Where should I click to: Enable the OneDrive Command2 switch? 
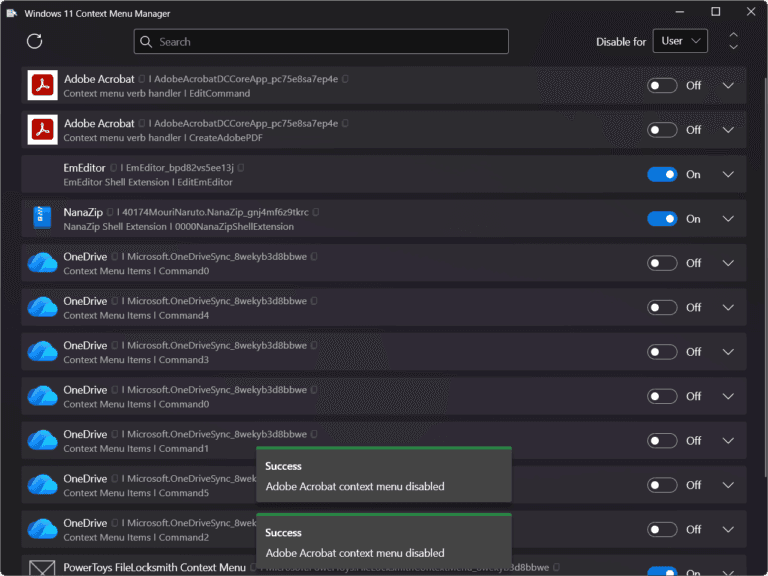coord(662,529)
